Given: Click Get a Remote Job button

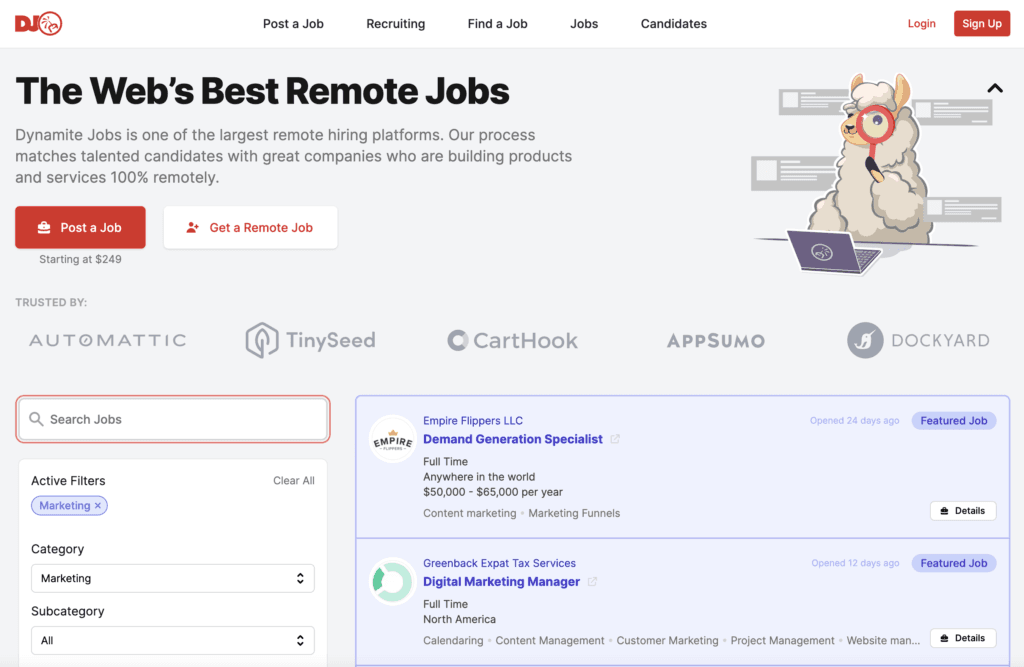Looking at the screenshot, I should tap(251, 227).
